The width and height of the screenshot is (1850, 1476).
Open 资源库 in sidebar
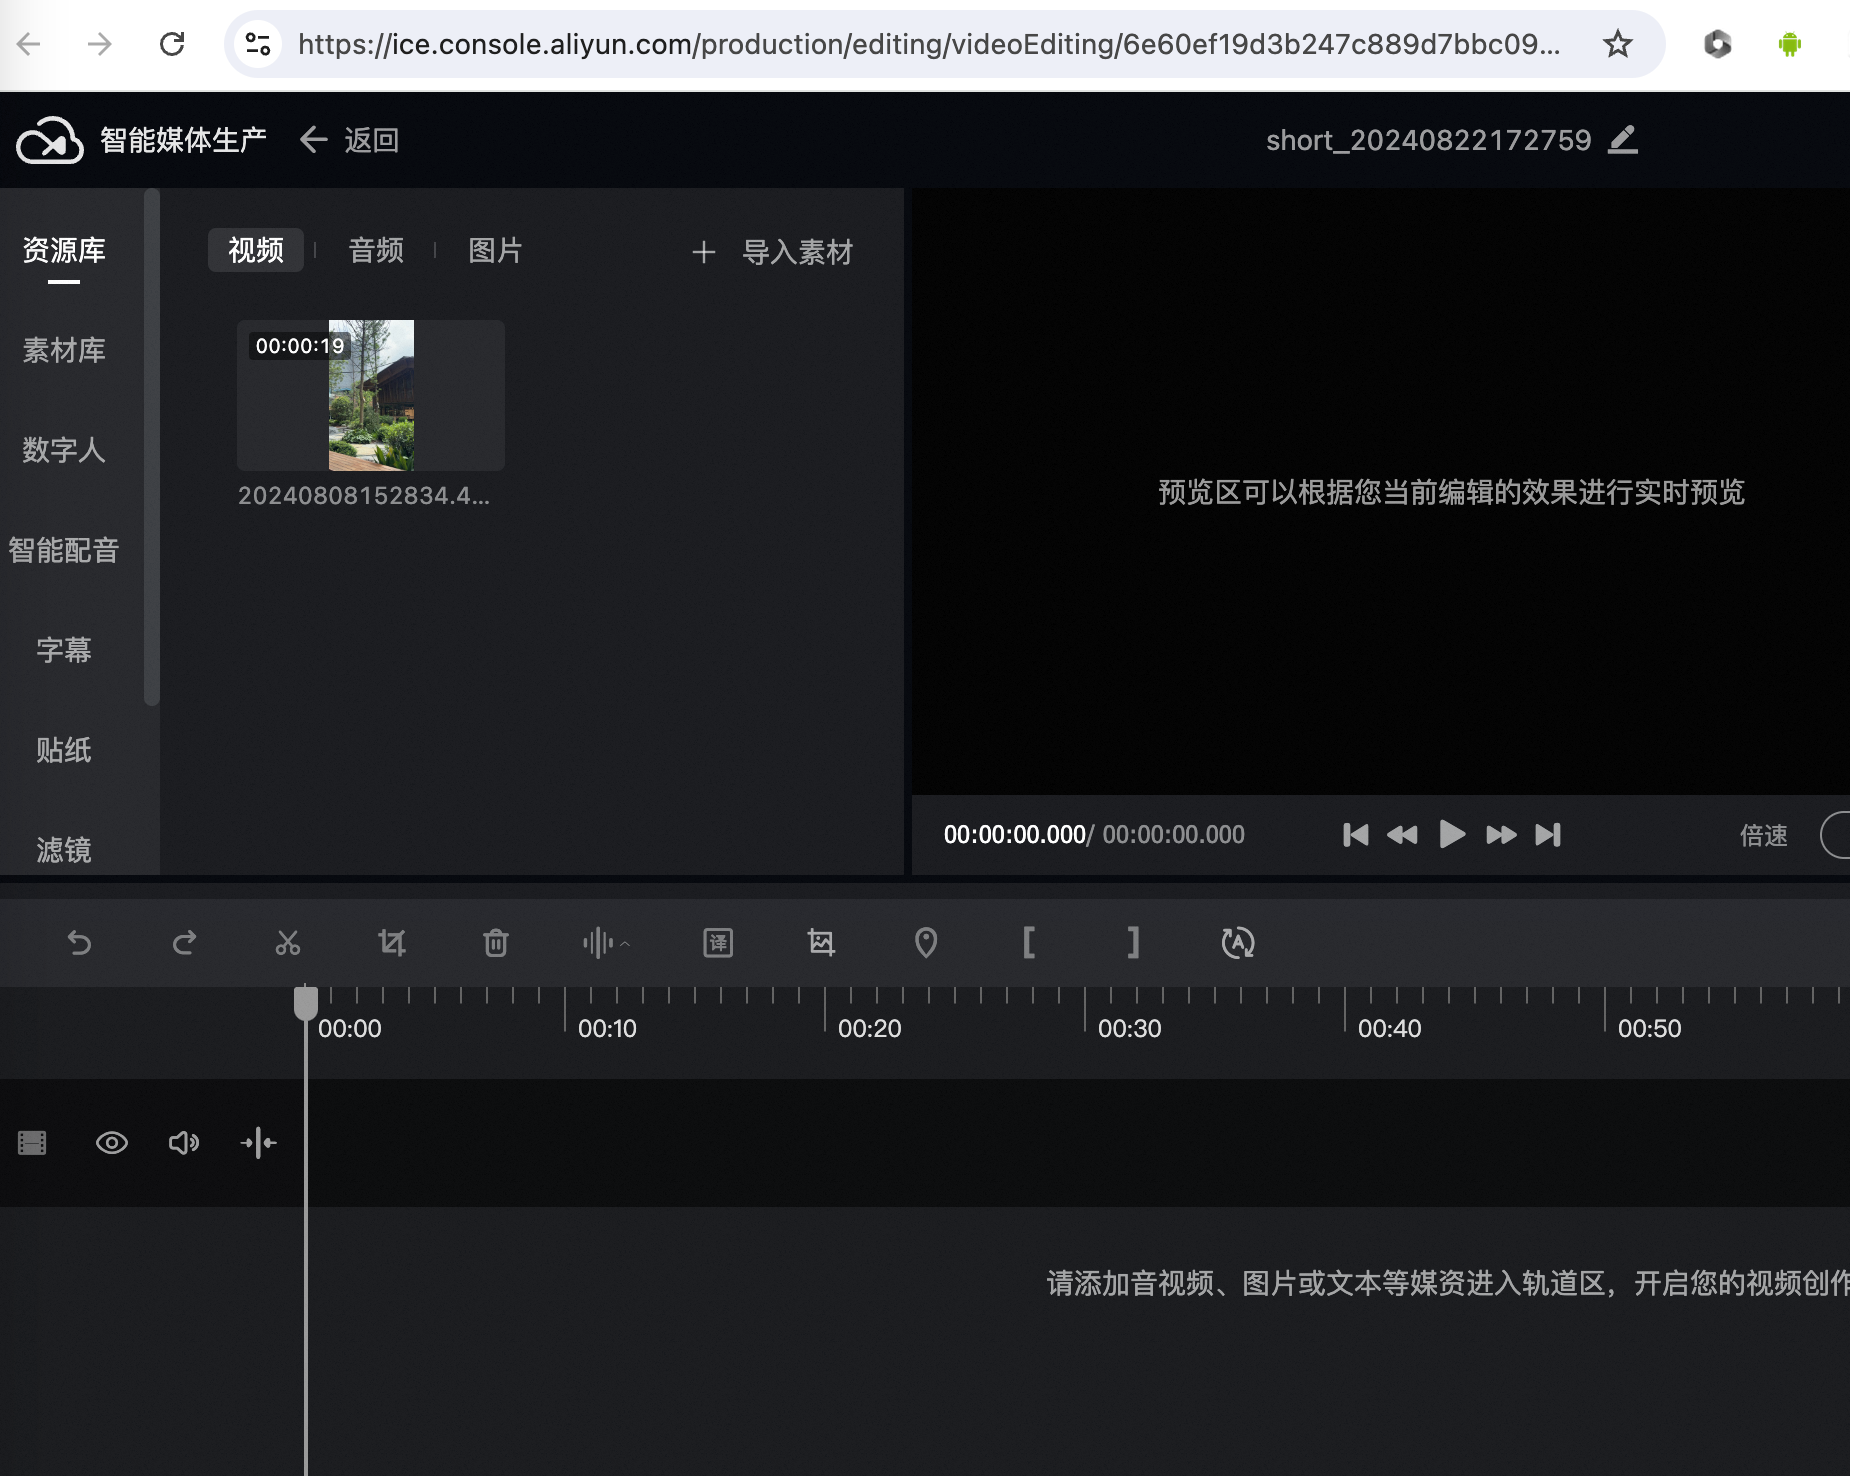[64, 250]
